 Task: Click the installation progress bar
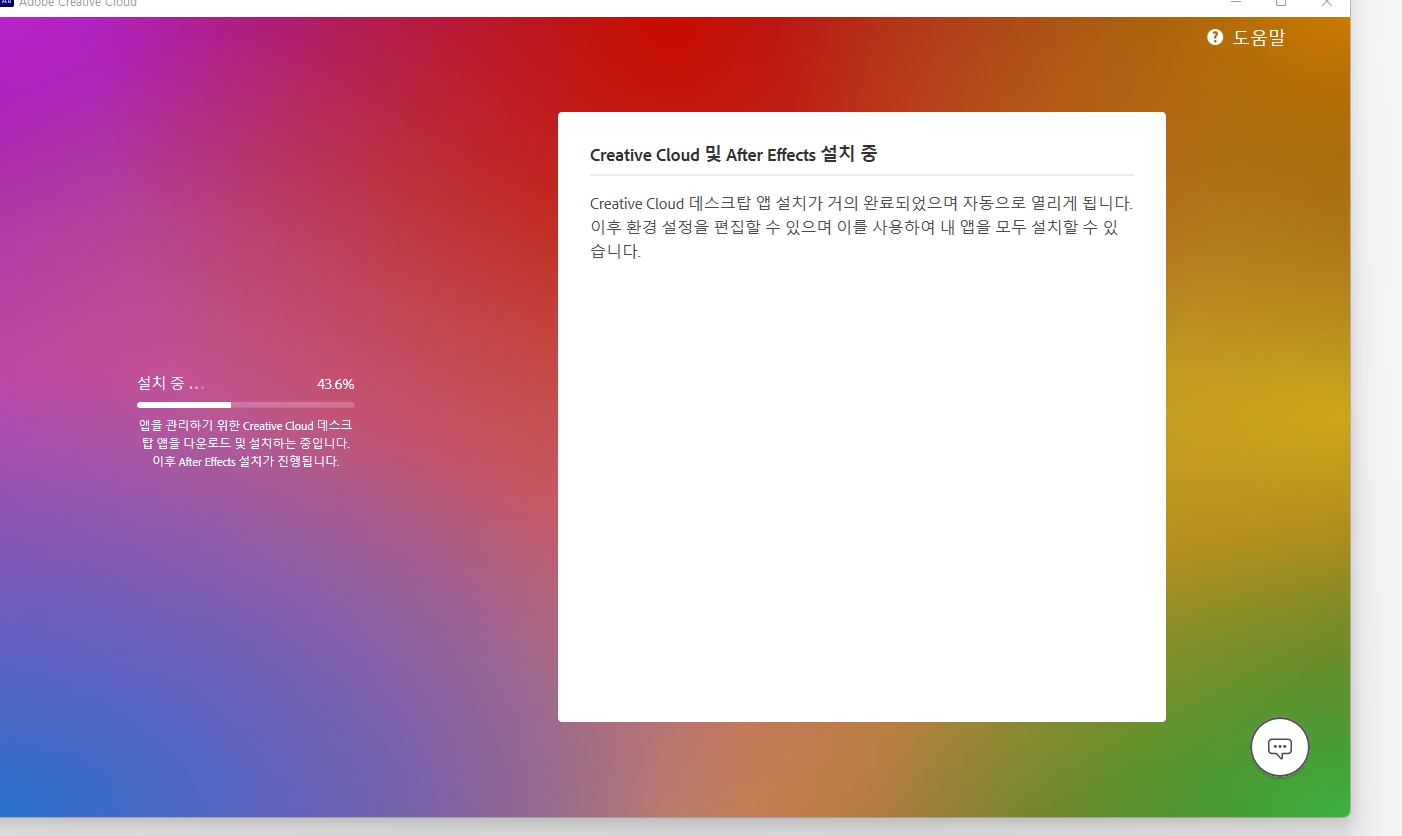click(246, 405)
